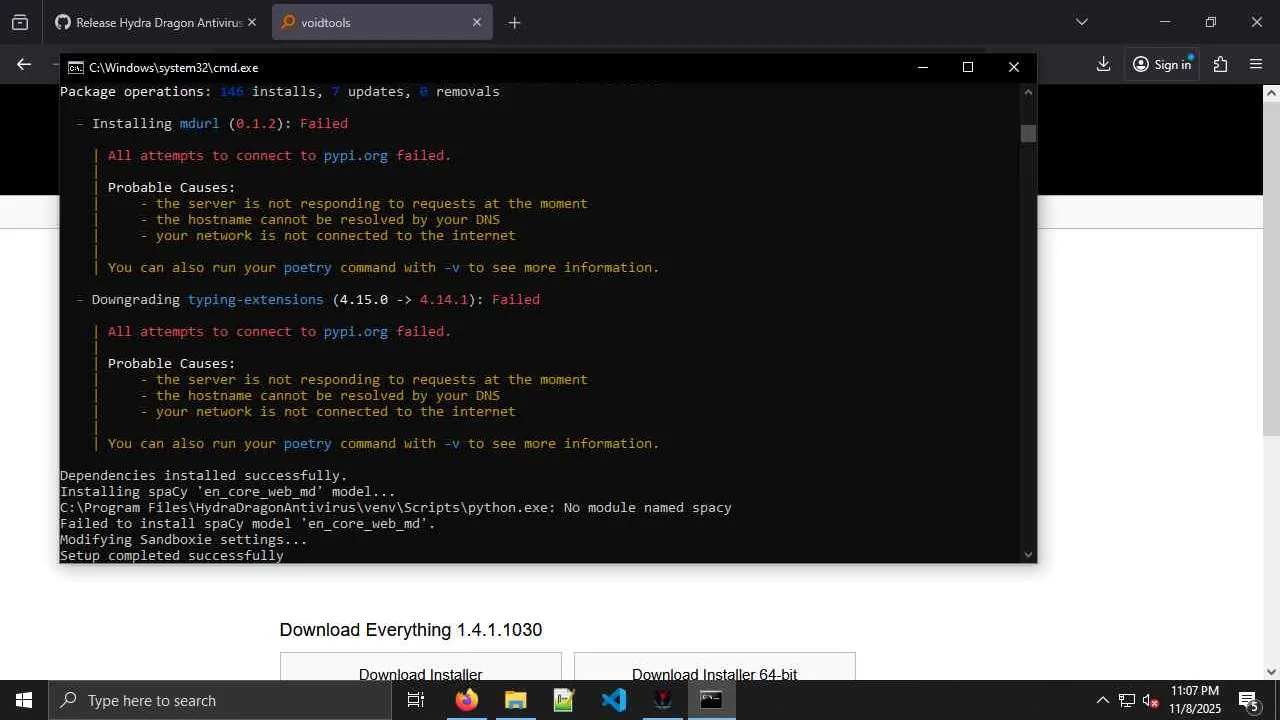Open the volume tray icon

[x=1151, y=700]
